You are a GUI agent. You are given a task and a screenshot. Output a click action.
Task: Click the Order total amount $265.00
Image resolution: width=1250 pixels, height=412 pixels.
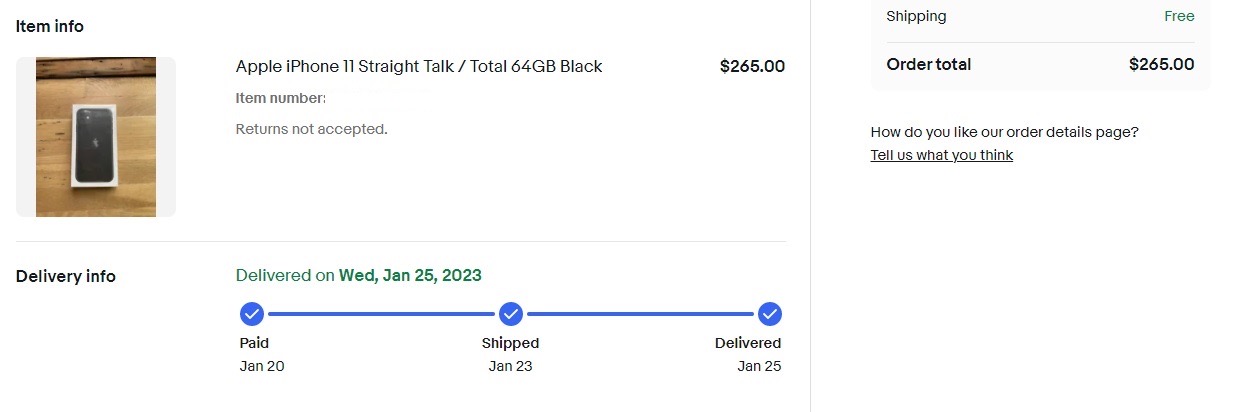(x=1161, y=64)
